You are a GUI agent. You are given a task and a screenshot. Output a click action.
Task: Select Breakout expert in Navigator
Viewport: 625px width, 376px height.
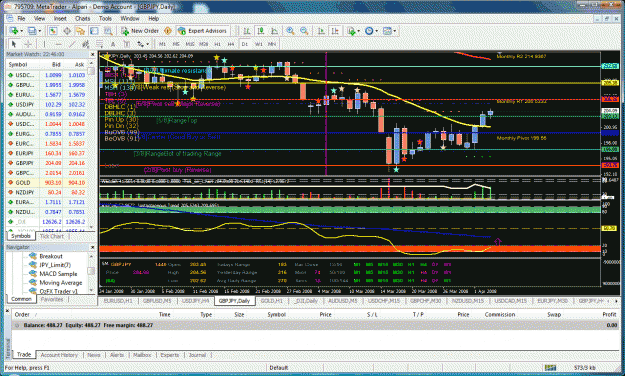(51, 256)
